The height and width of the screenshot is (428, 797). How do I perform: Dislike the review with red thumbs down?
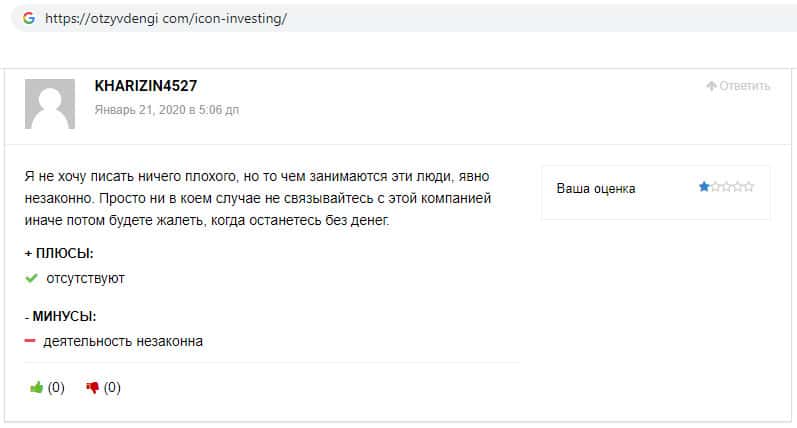click(x=93, y=388)
